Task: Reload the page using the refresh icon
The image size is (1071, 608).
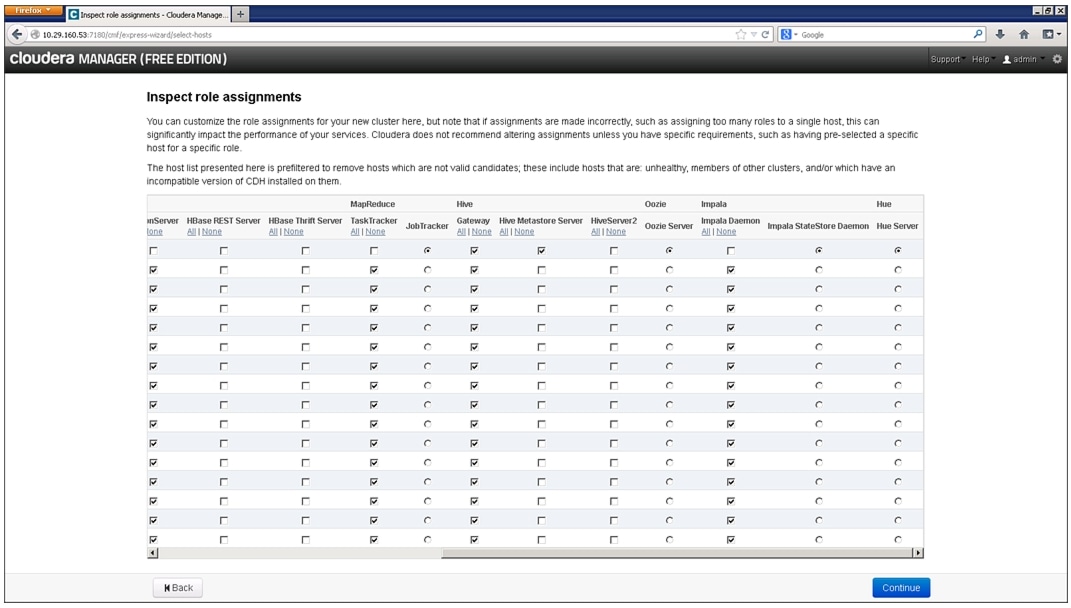Action: tap(766, 34)
